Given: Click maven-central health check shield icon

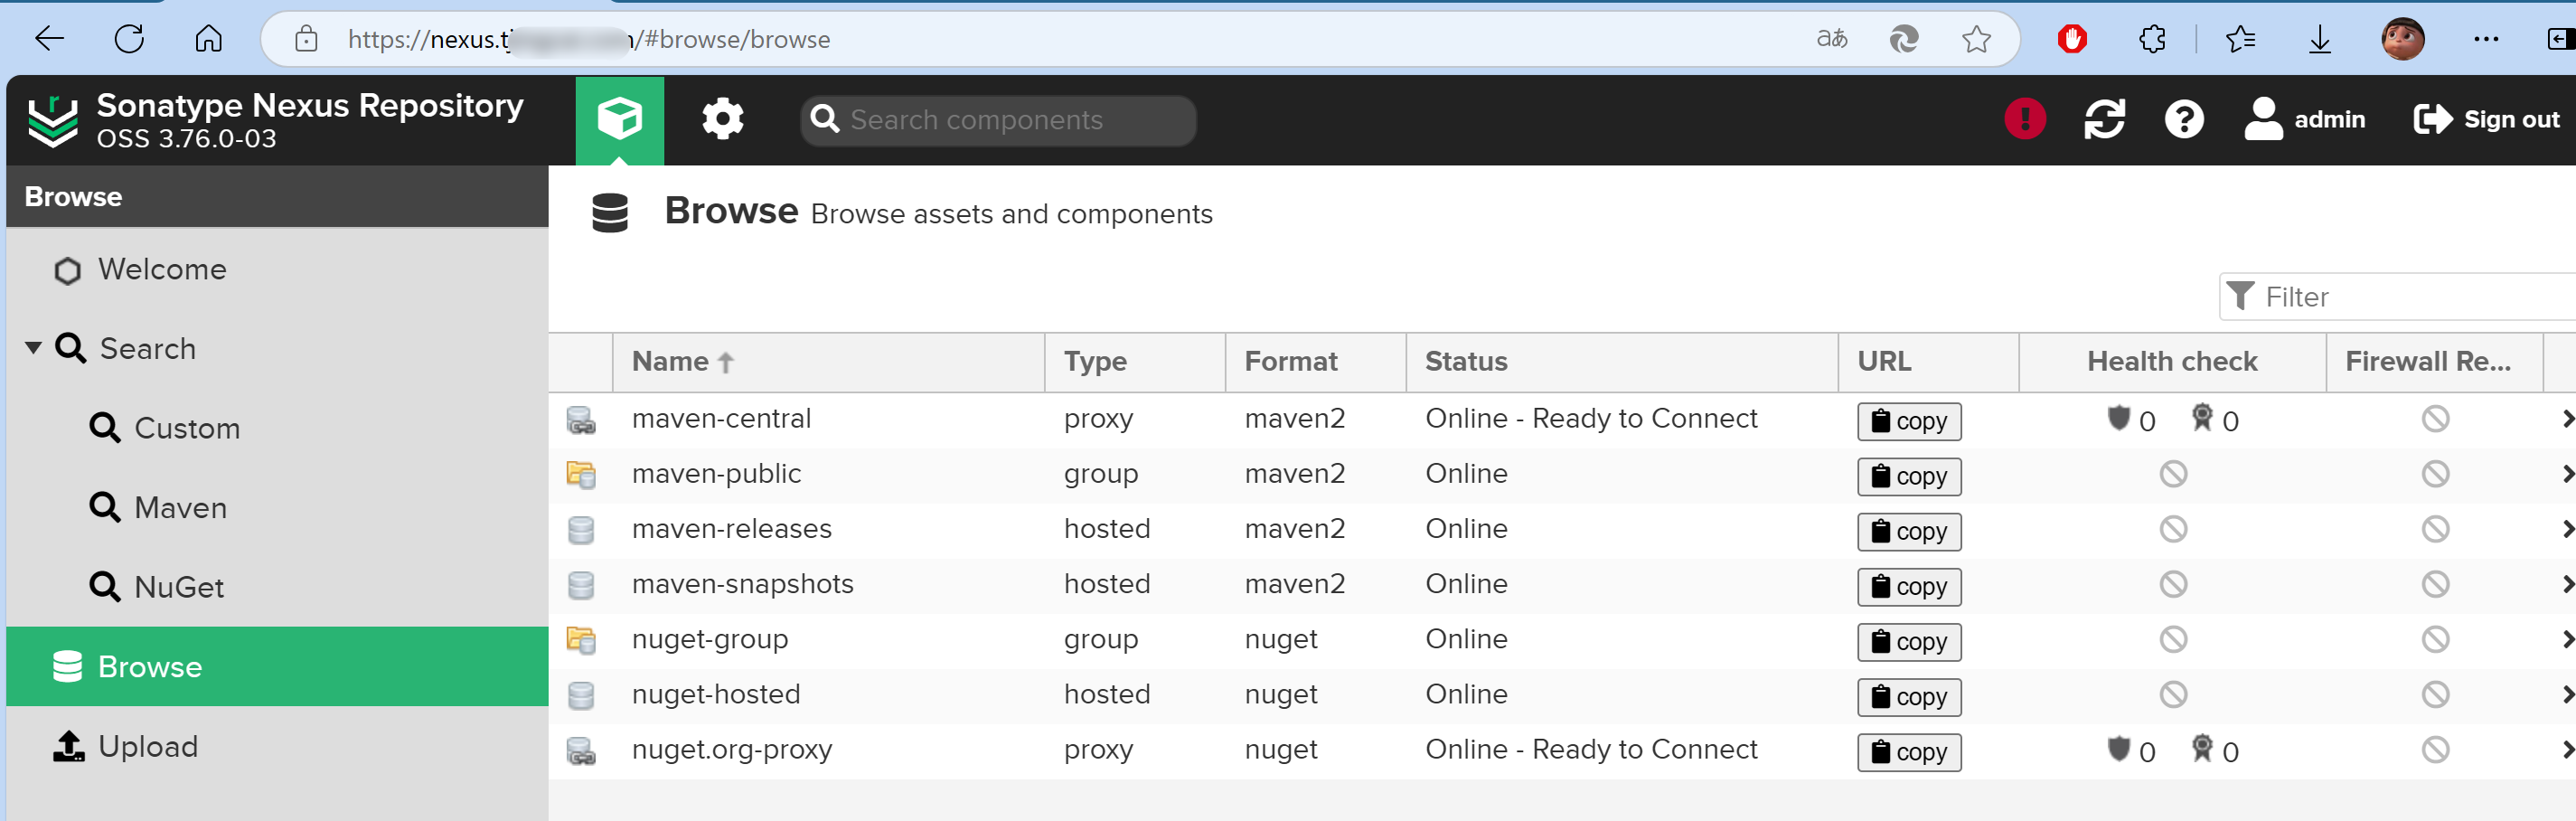Looking at the screenshot, I should tap(2118, 418).
